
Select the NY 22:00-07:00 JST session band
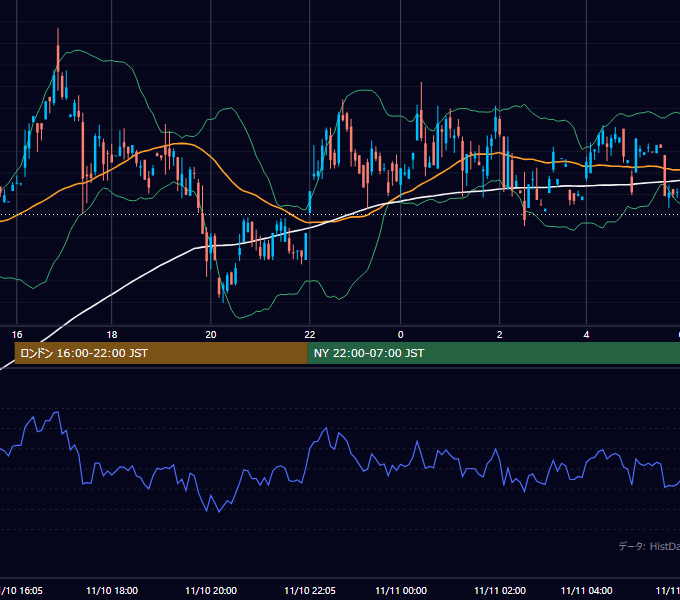click(494, 353)
